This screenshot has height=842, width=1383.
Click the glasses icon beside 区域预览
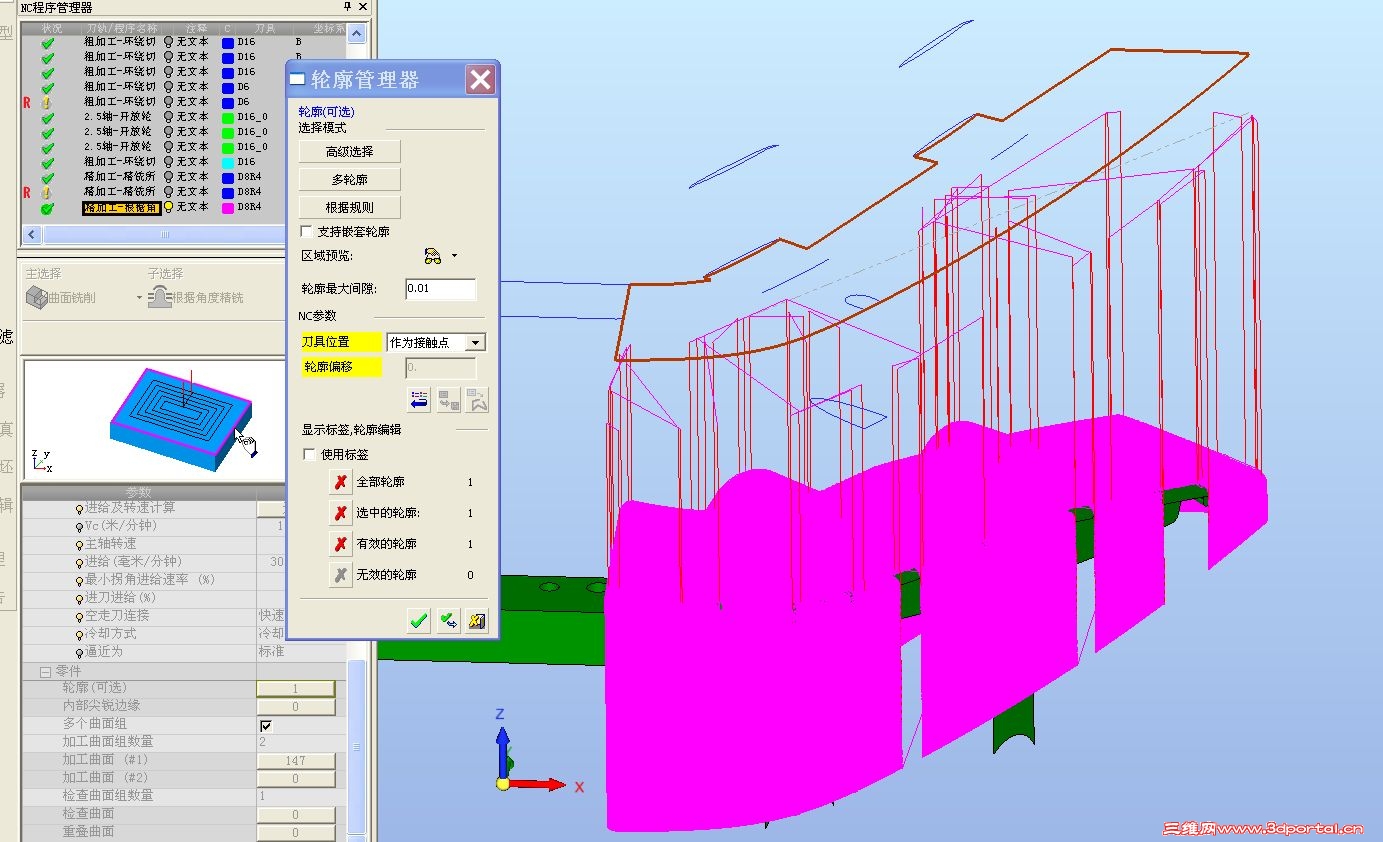(x=432, y=256)
